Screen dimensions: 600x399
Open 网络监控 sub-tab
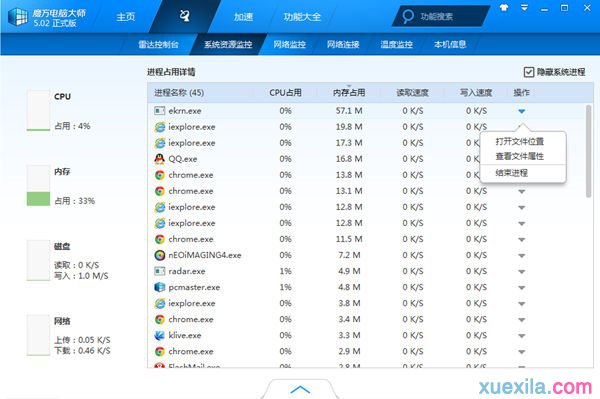point(290,44)
